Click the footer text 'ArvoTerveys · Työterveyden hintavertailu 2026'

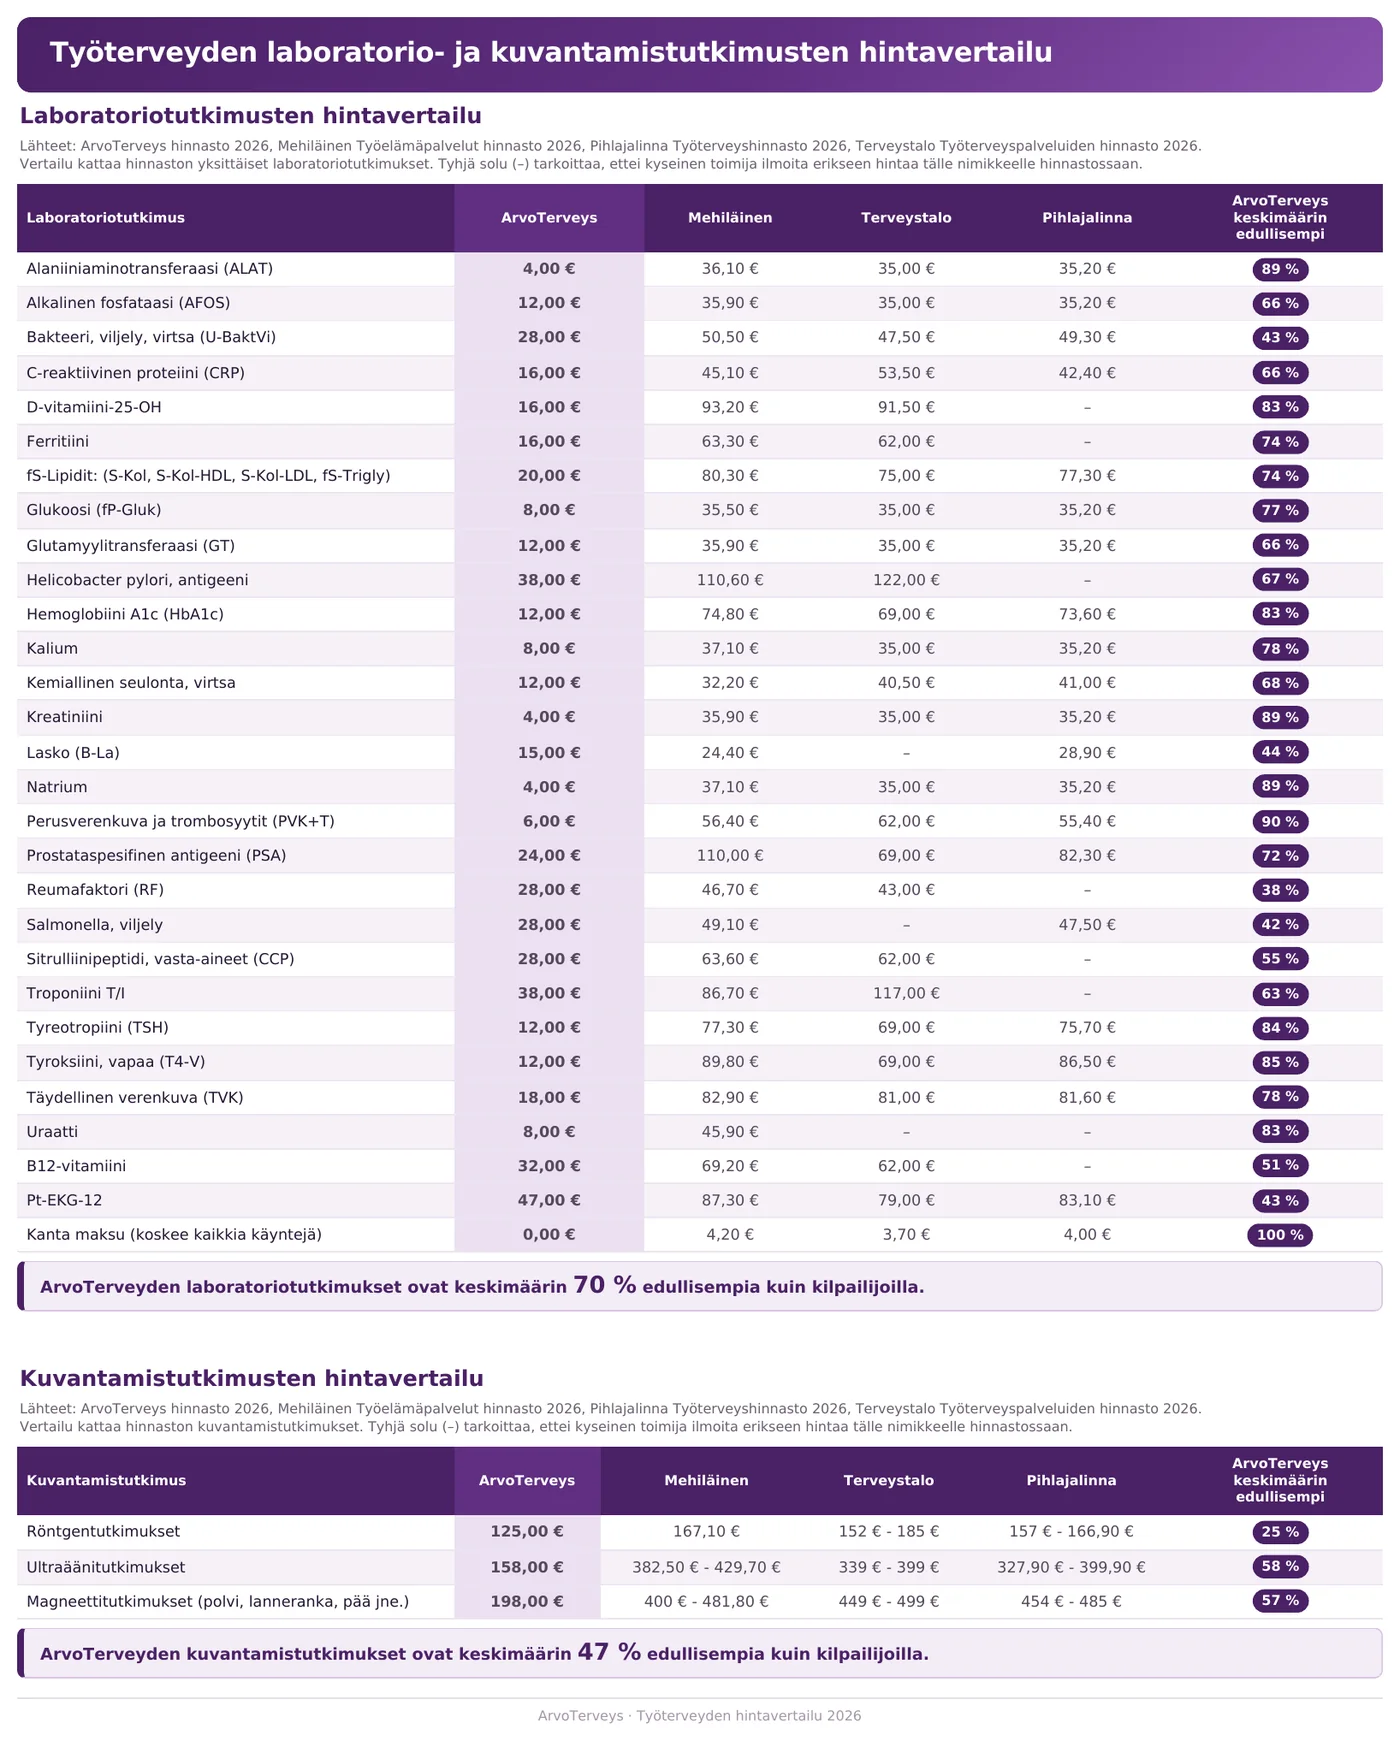(700, 1716)
